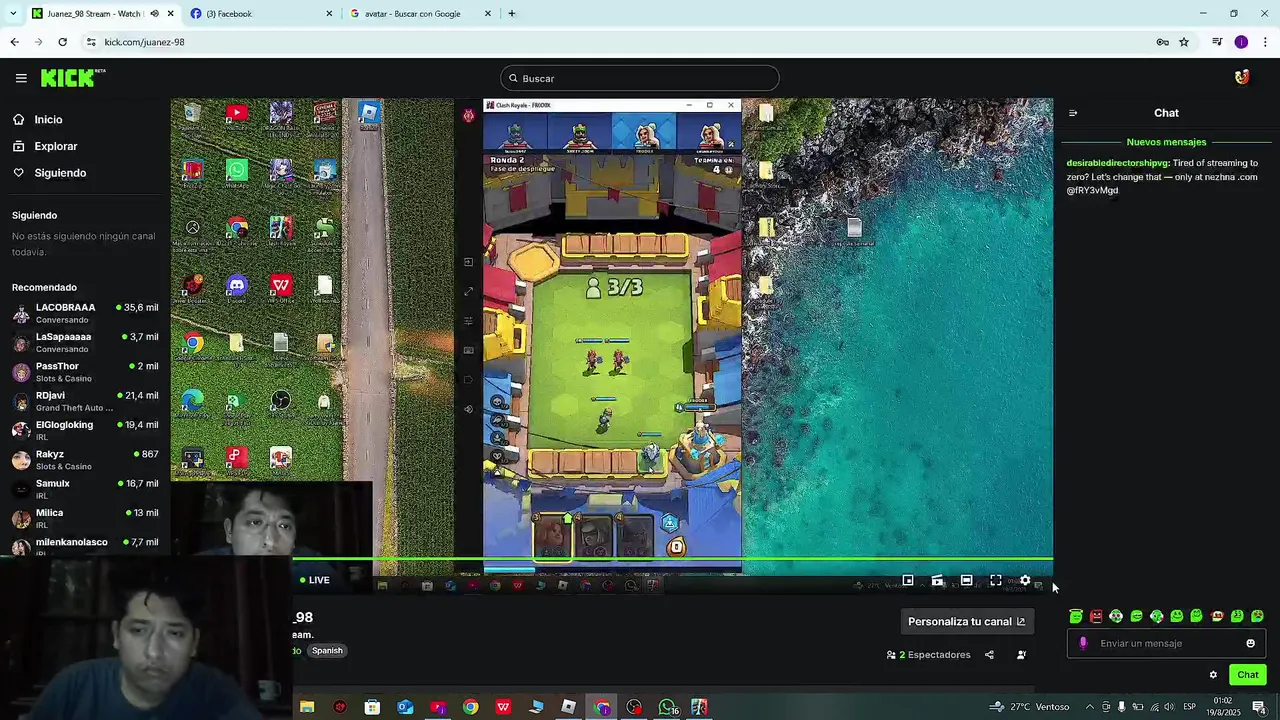Click the 2 Espectadores viewer count
This screenshot has height=720, width=1280.
(929, 655)
